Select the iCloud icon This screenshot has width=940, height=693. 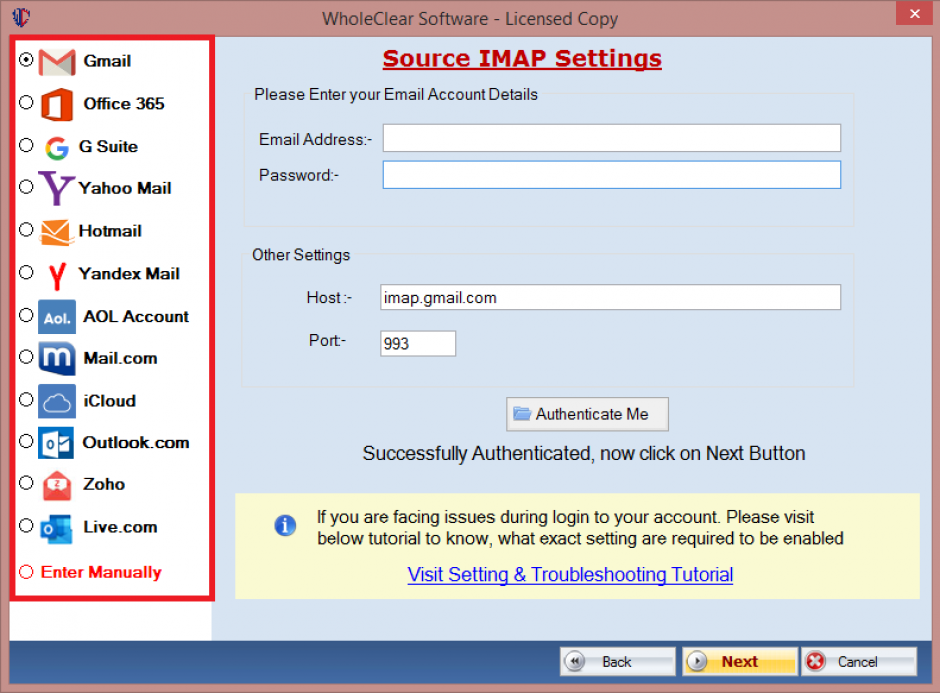pyautogui.click(x=56, y=401)
